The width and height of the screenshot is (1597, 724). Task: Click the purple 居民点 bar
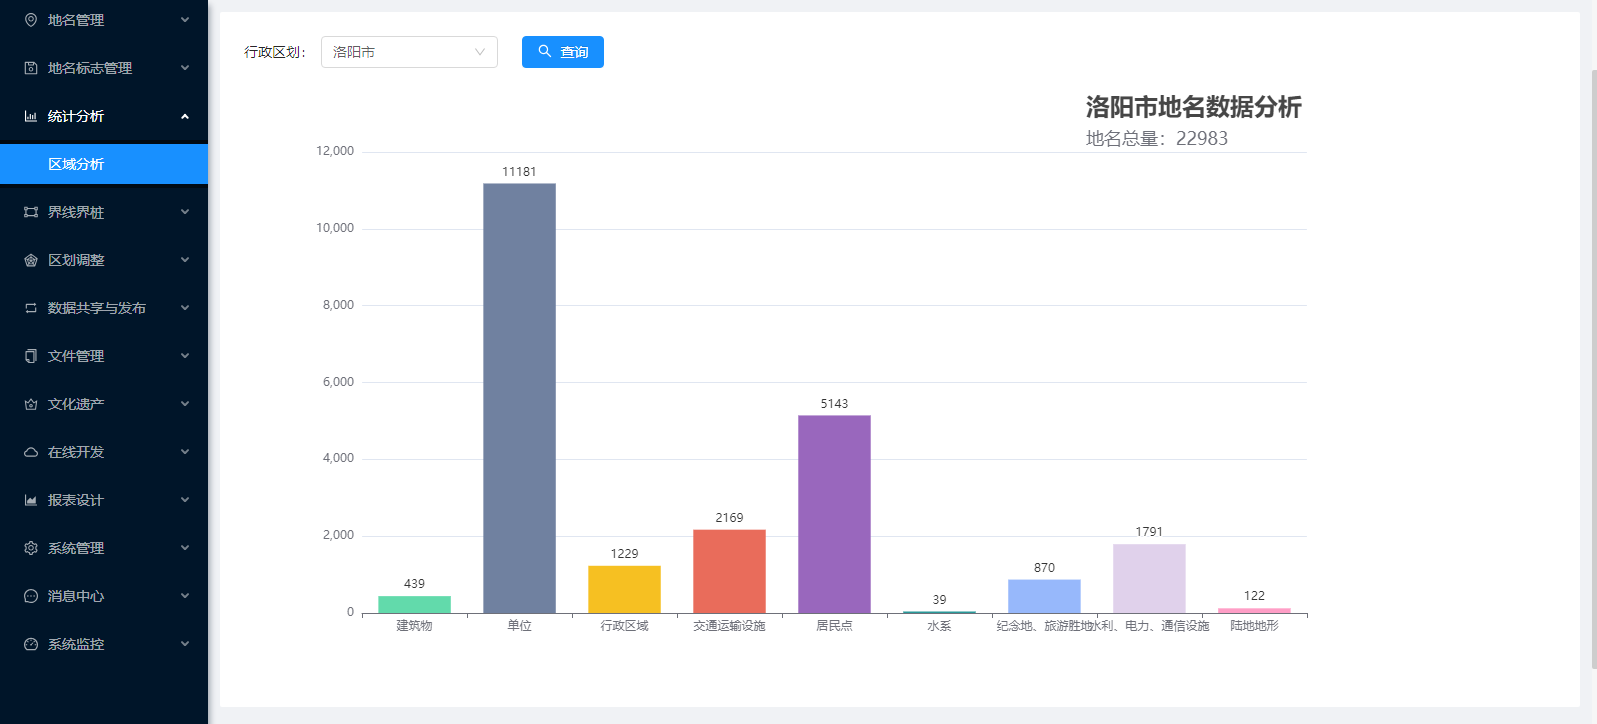pyautogui.click(x=834, y=513)
